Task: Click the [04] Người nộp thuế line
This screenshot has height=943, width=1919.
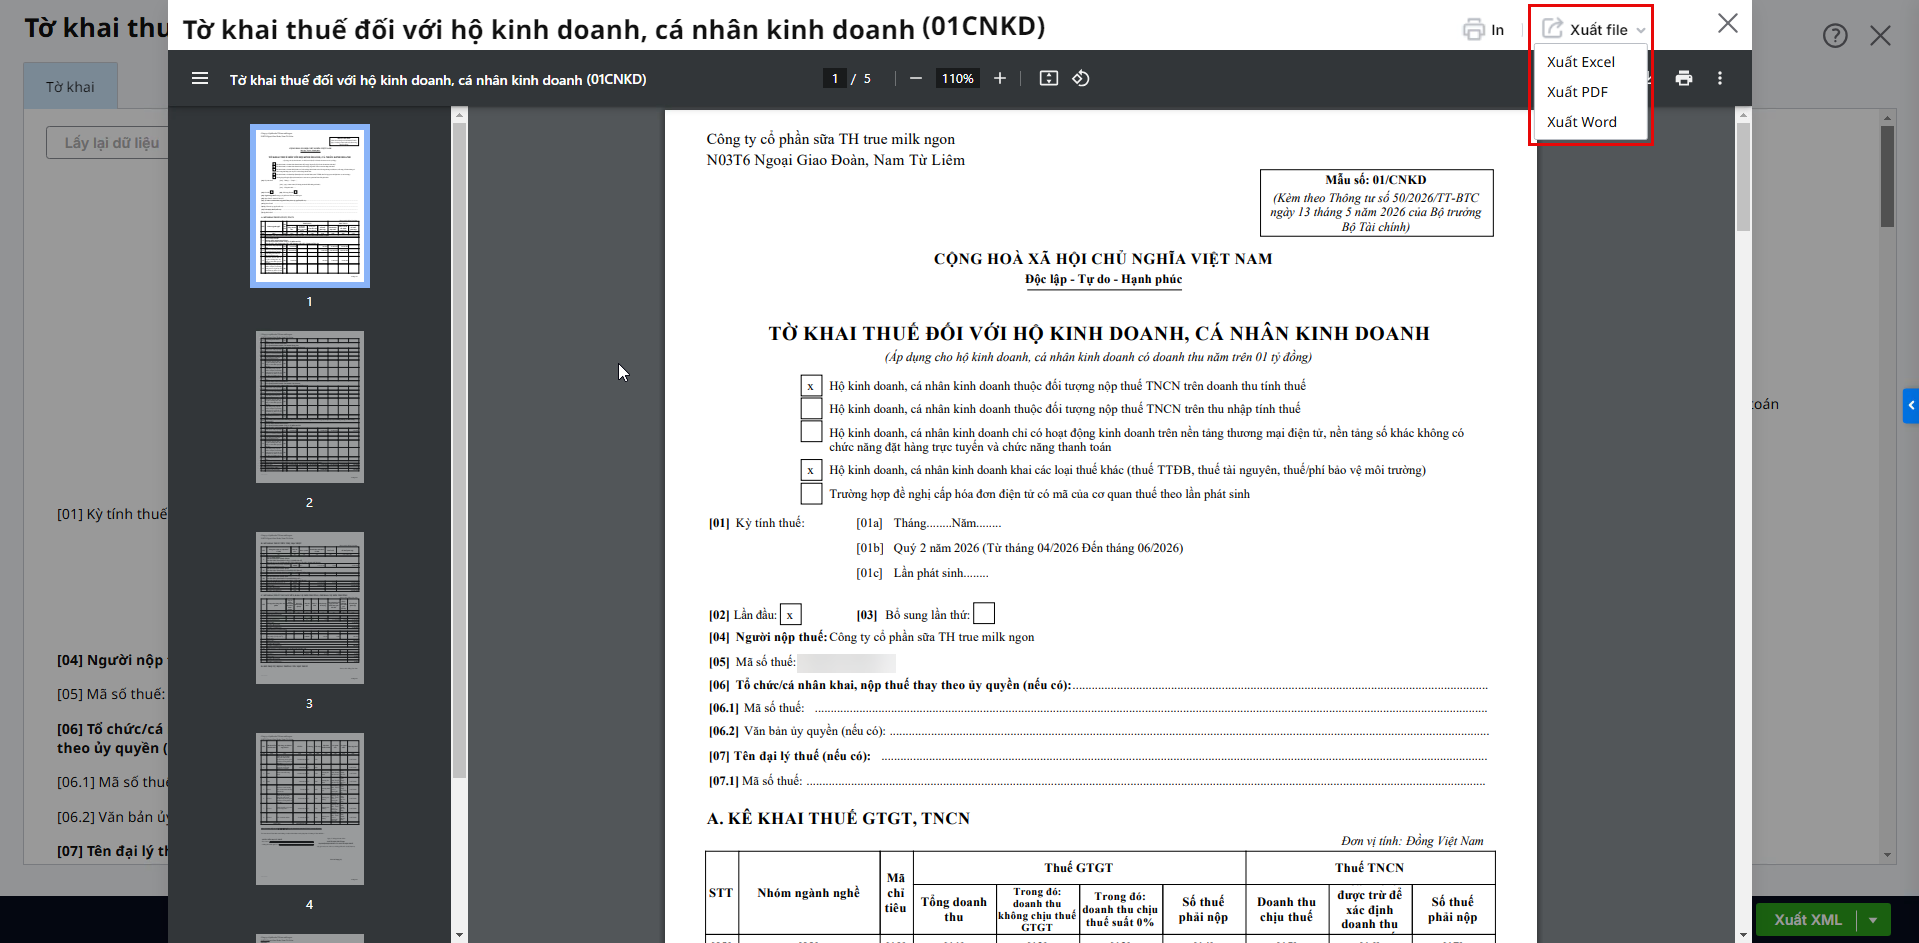Action: tap(872, 637)
